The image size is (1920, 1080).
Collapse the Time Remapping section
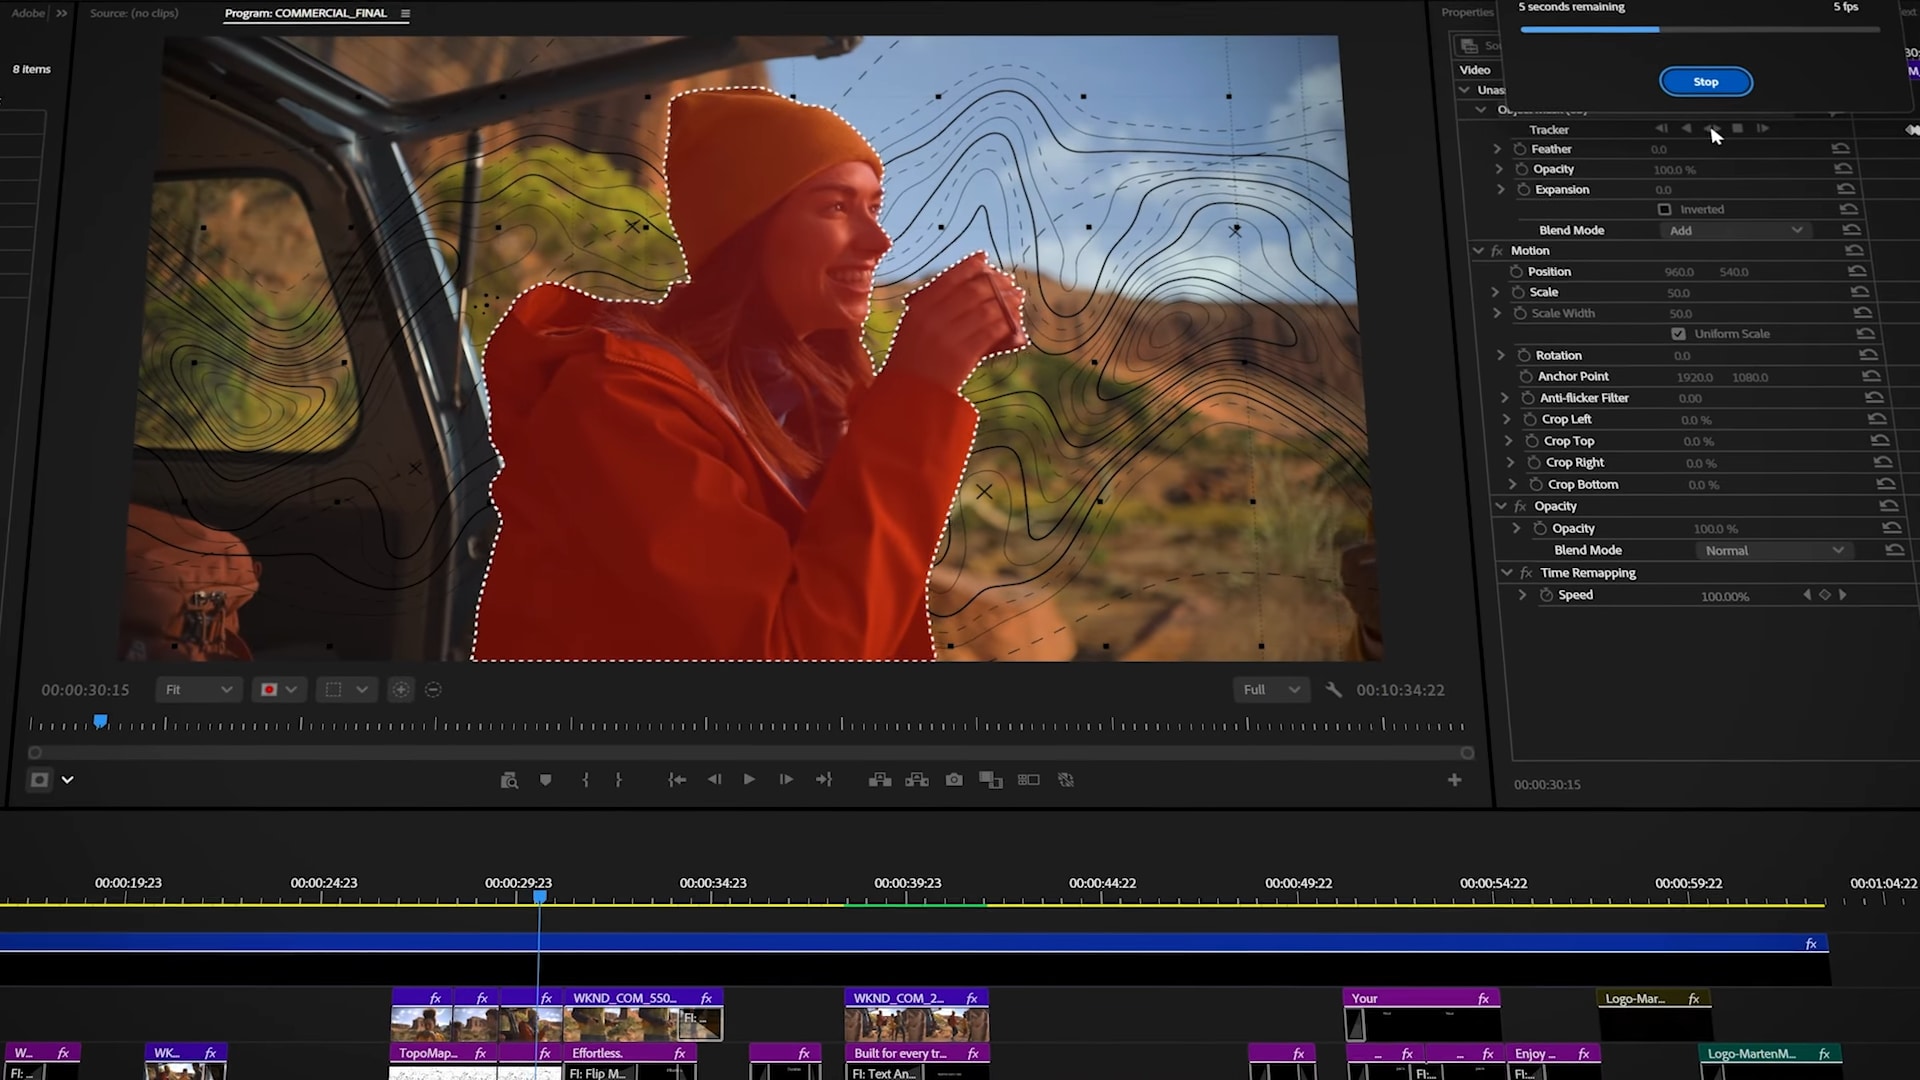[1508, 572]
